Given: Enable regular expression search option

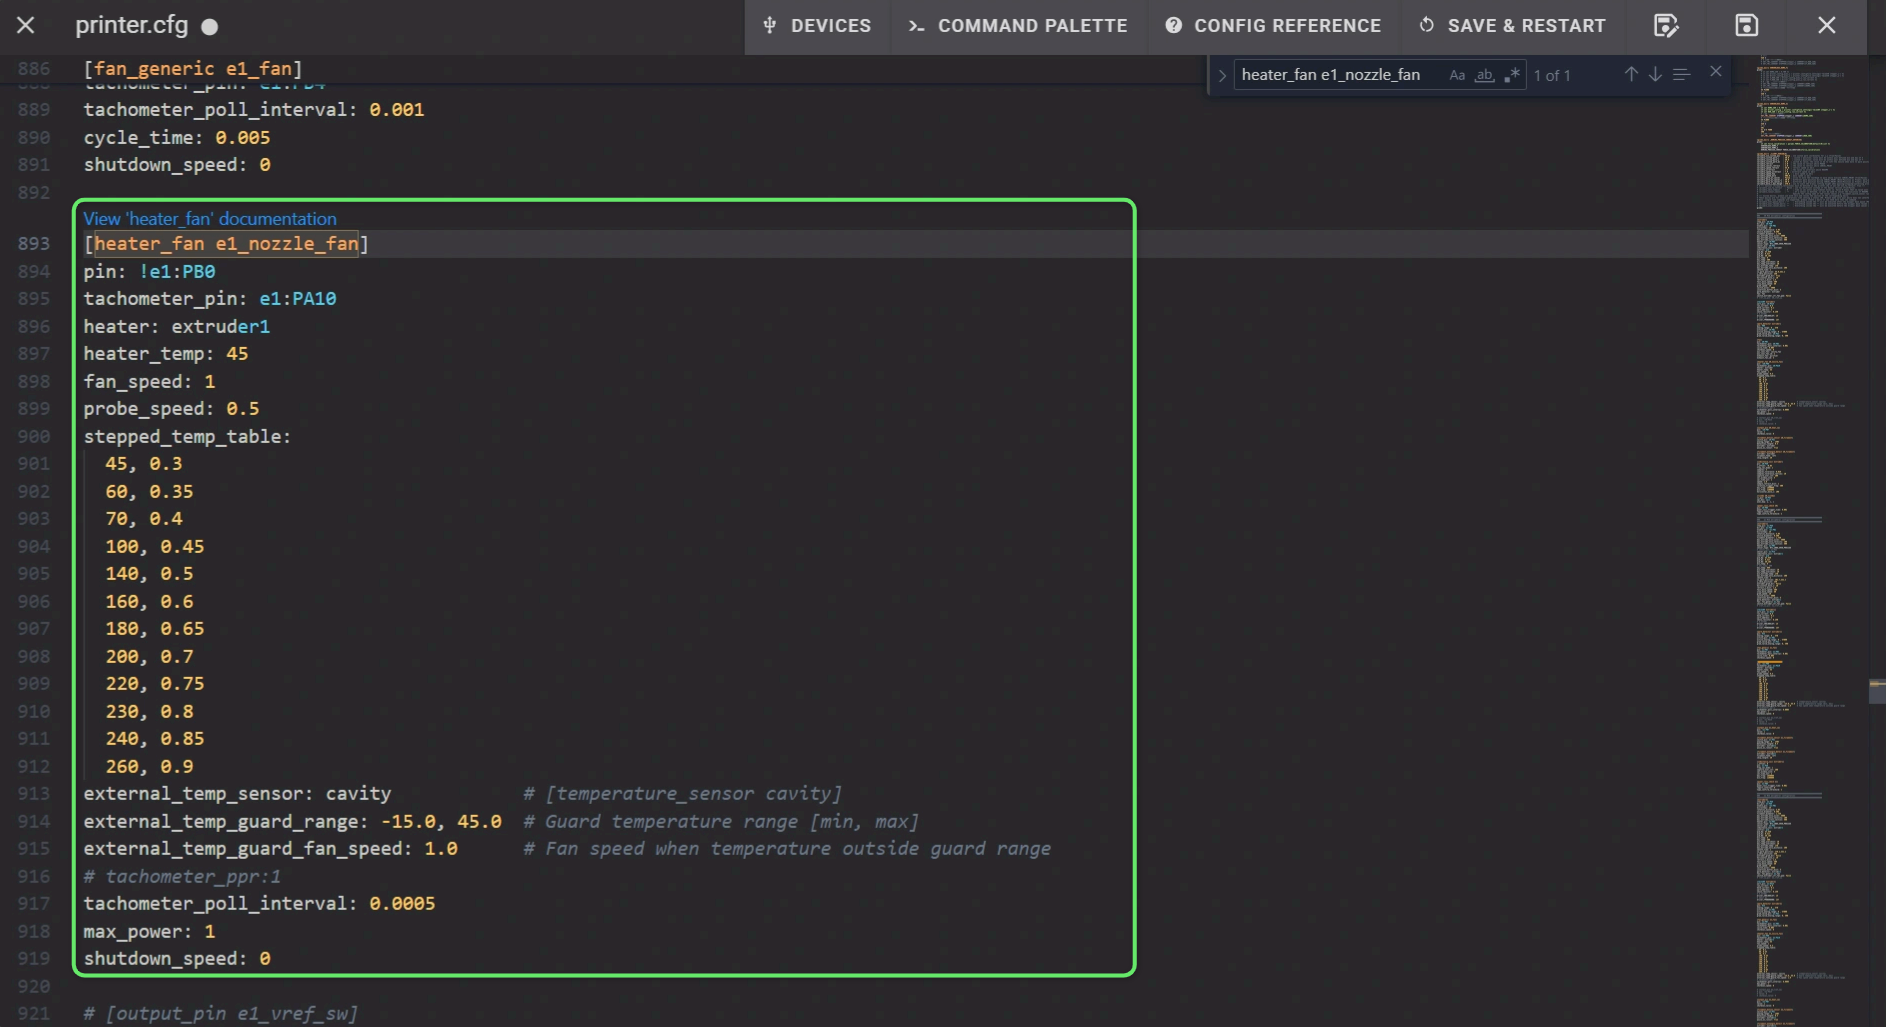Looking at the screenshot, I should [1511, 75].
